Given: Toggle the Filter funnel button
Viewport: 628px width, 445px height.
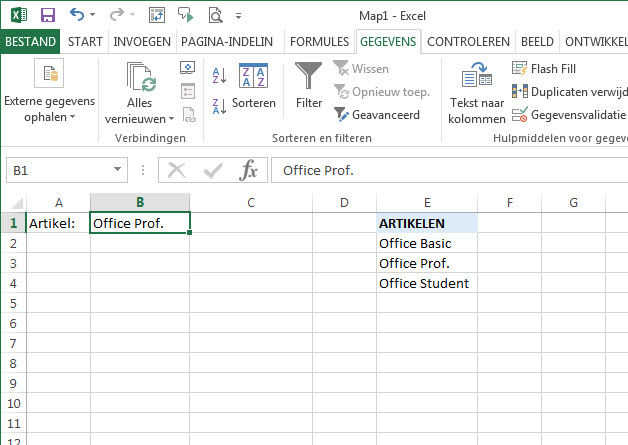Looking at the screenshot, I should coord(308,86).
